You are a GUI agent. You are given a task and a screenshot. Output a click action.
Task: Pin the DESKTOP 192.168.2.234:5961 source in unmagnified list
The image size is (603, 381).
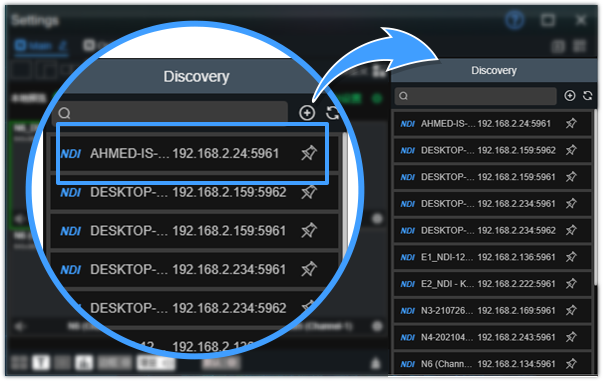[571, 203]
